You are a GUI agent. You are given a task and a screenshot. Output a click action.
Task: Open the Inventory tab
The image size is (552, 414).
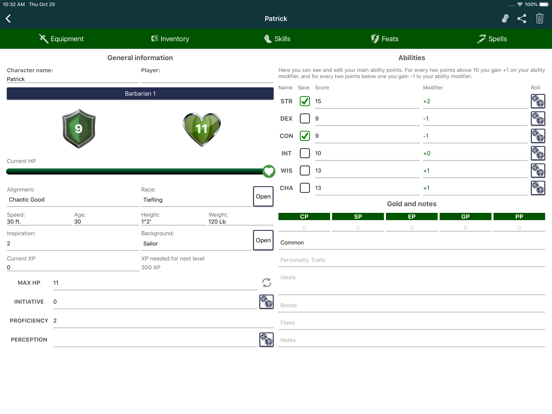coord(170,39)
